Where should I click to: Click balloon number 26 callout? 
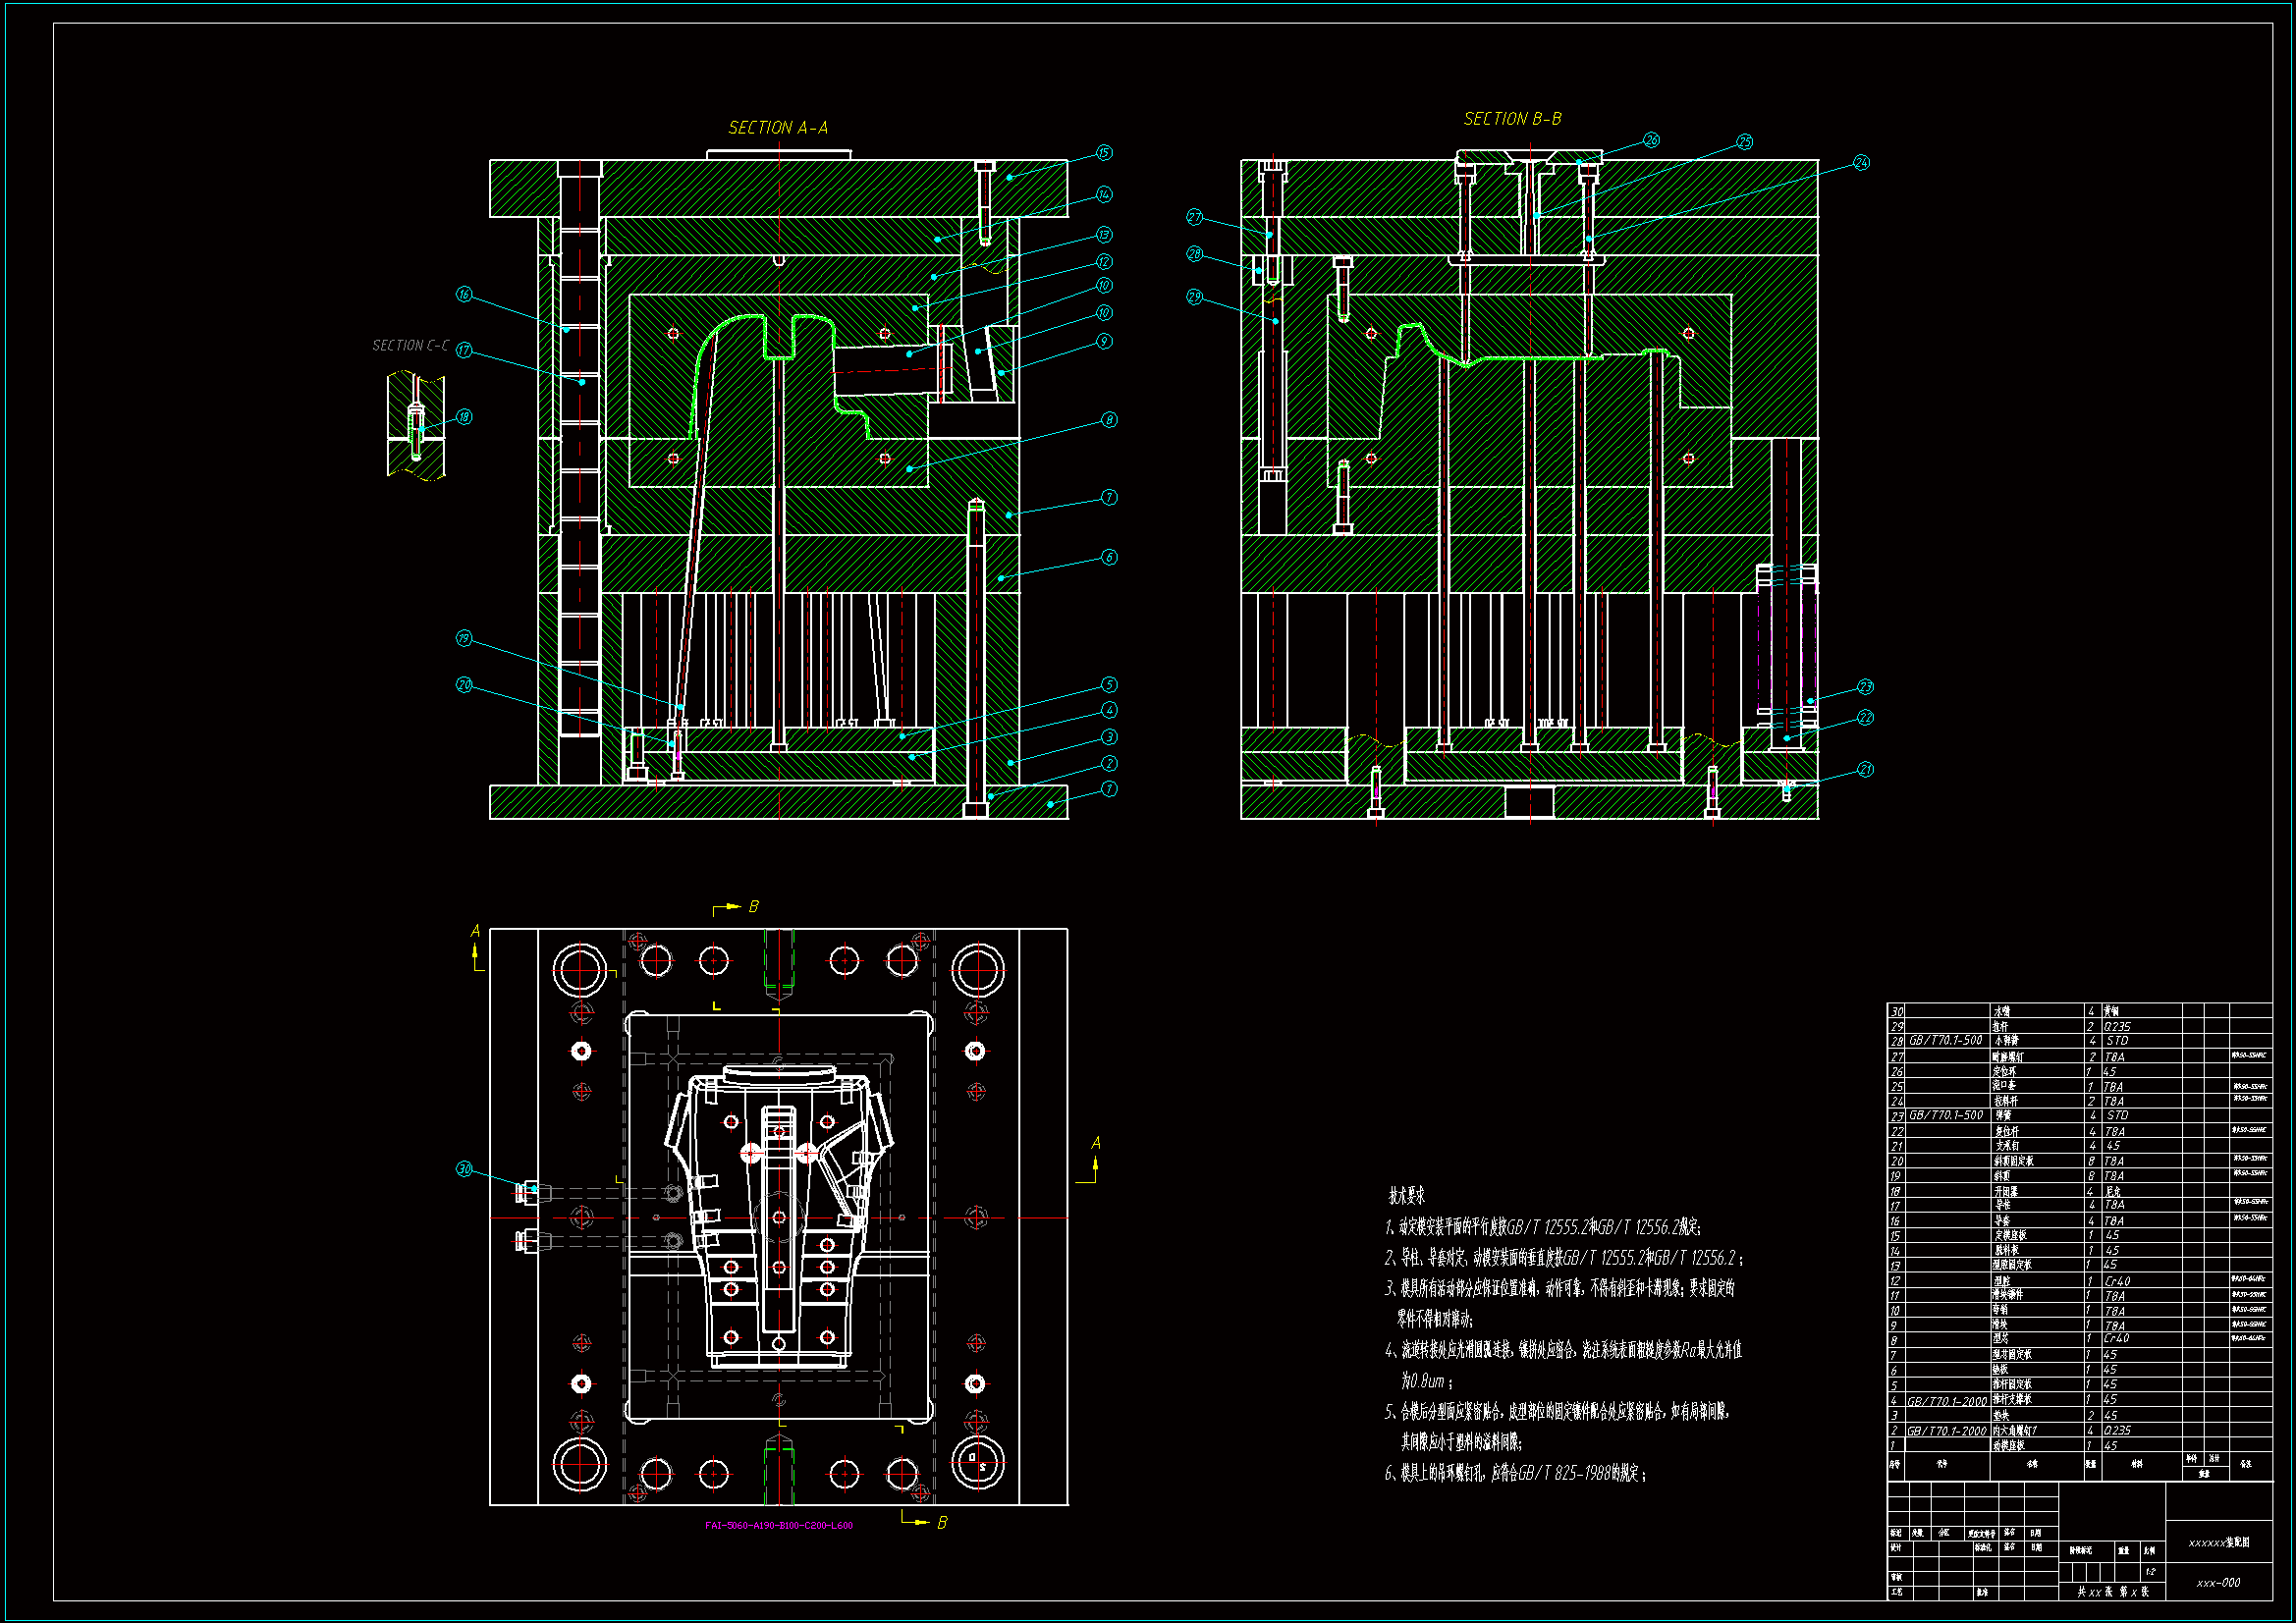tap(1651, 141)
